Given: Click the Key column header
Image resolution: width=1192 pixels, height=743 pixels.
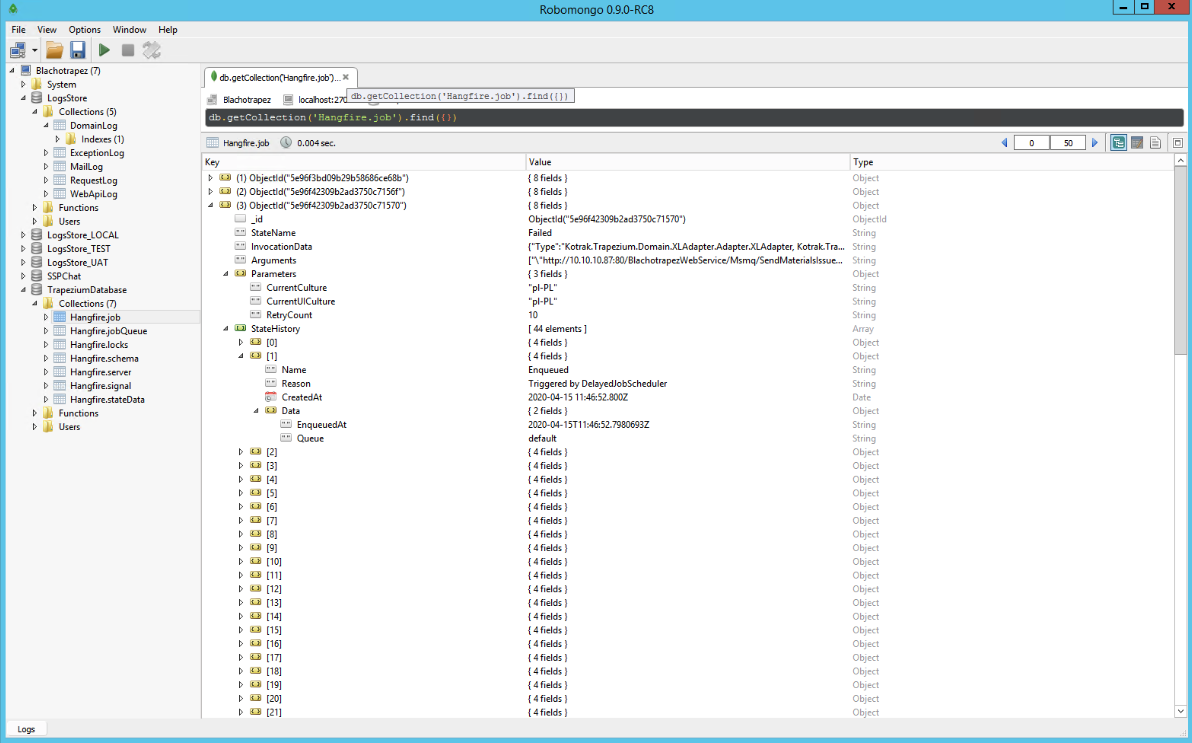Looking at the screenshot, I should coord(364,162).
